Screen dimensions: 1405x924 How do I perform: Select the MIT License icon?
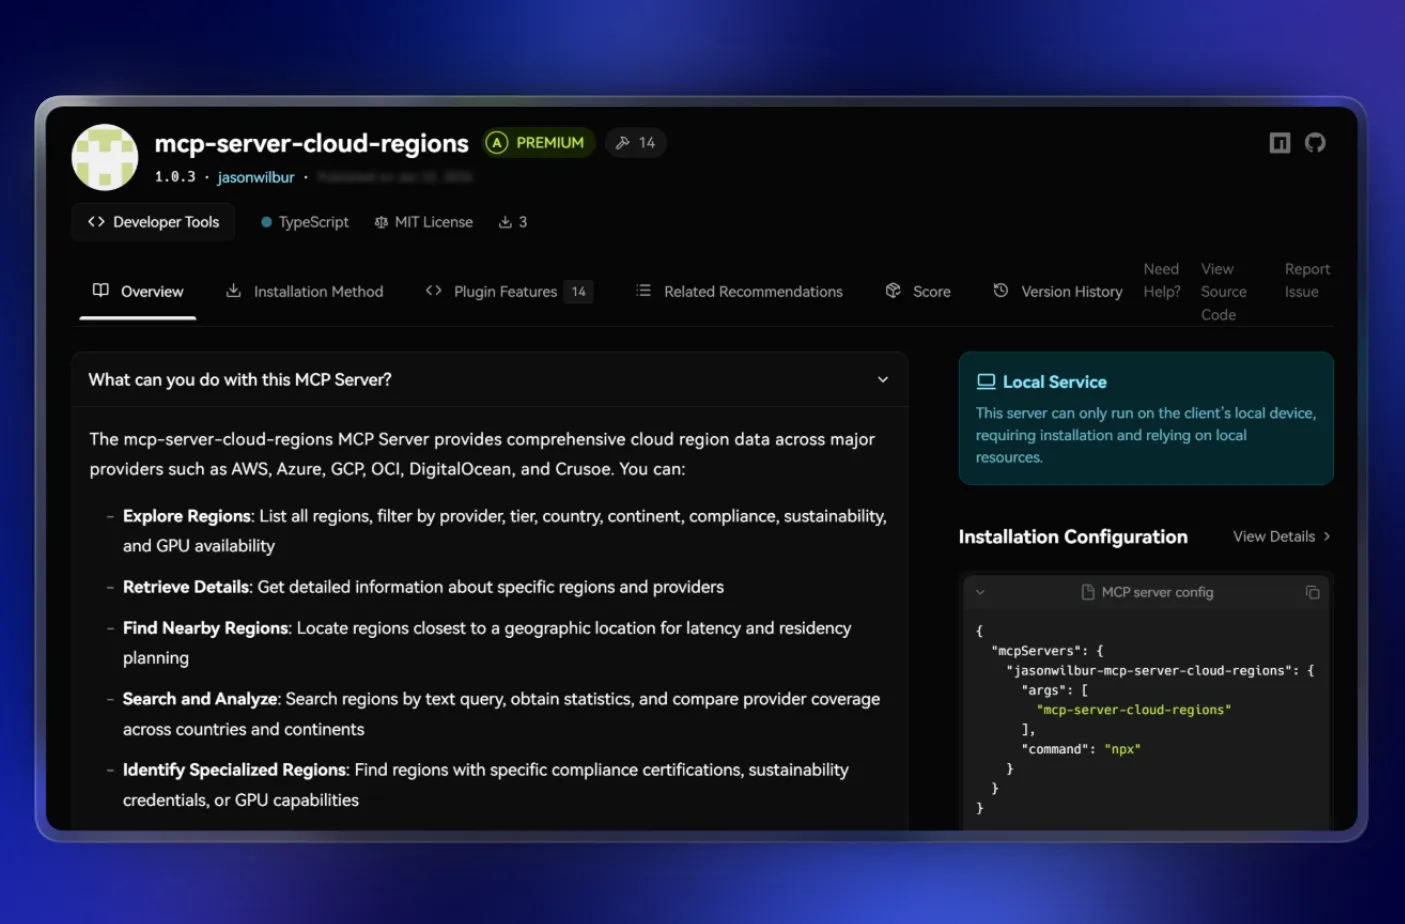[381, 221]
